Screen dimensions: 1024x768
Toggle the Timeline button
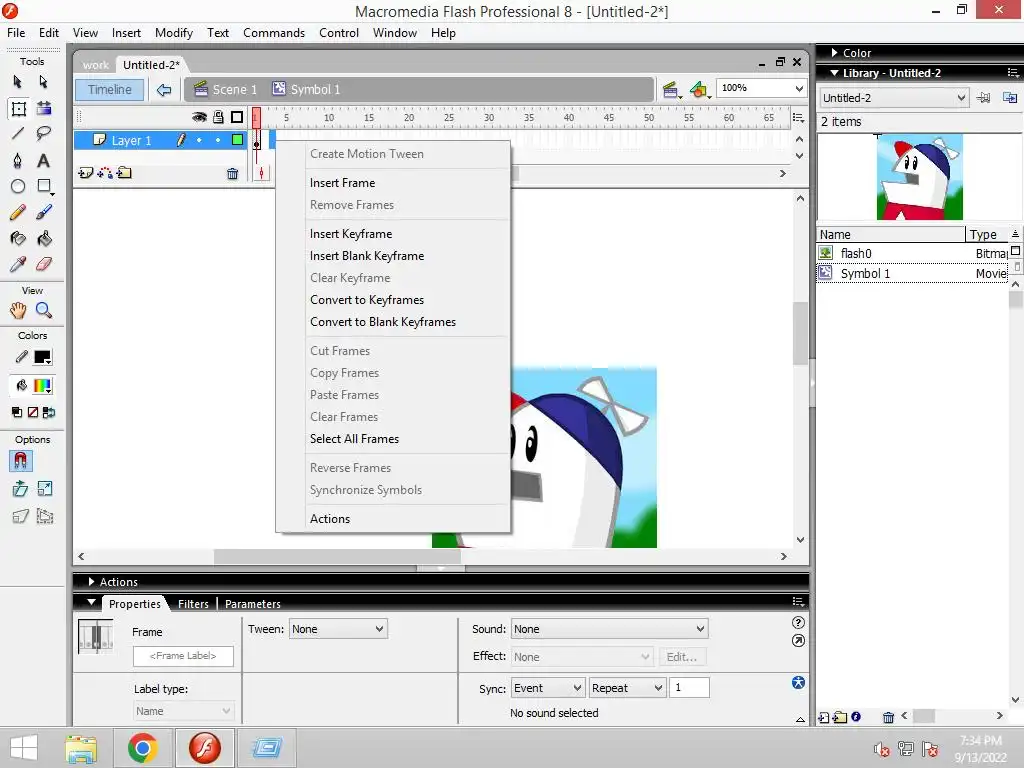(110, 89)
